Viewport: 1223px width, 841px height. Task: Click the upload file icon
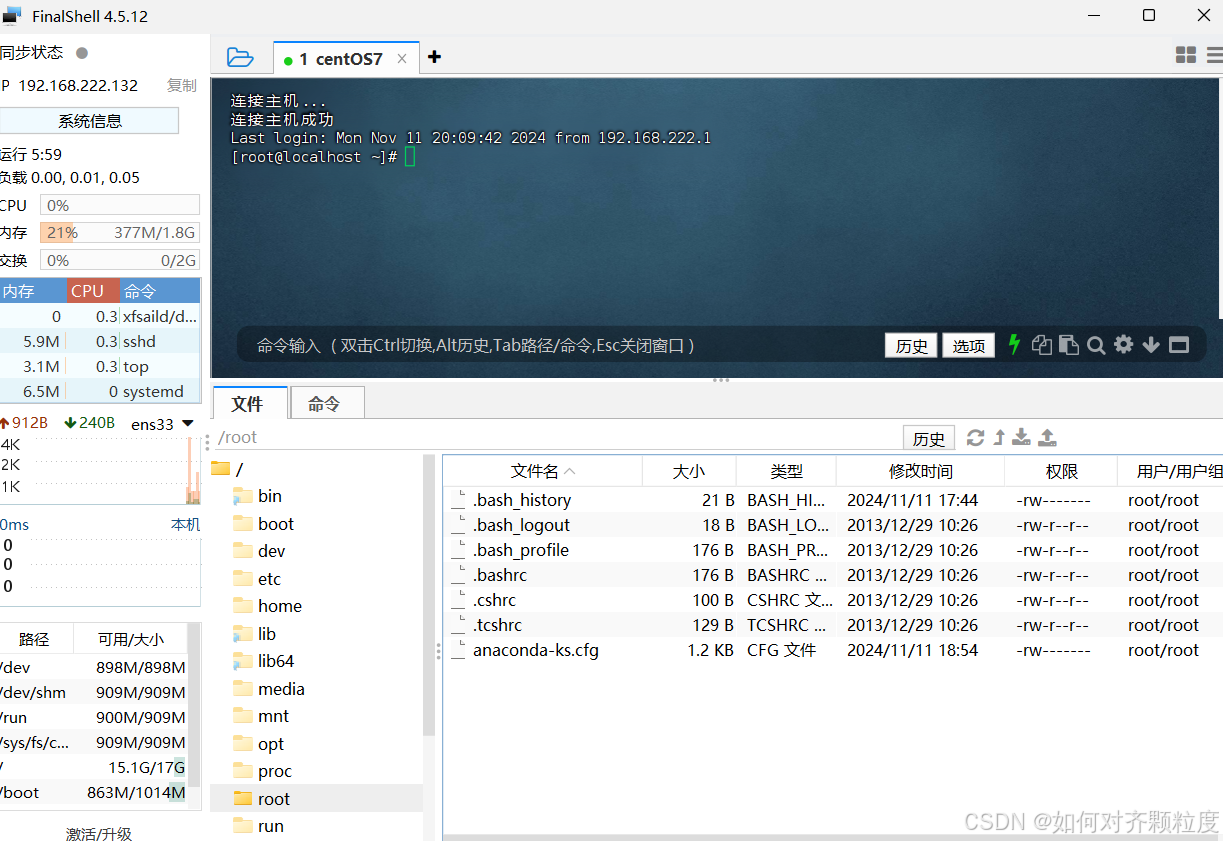tap(1047, 437)
